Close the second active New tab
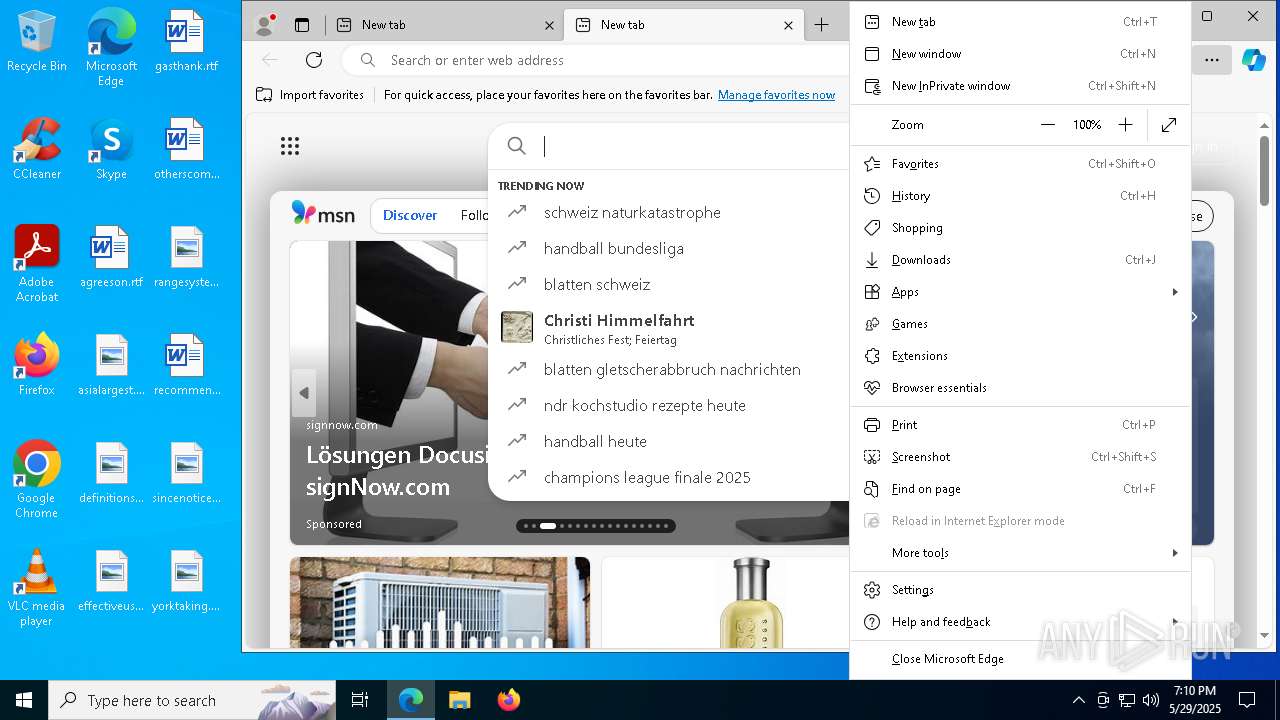Image resolution: width=1280 pixels, height=720 pixels. point(789,25)
